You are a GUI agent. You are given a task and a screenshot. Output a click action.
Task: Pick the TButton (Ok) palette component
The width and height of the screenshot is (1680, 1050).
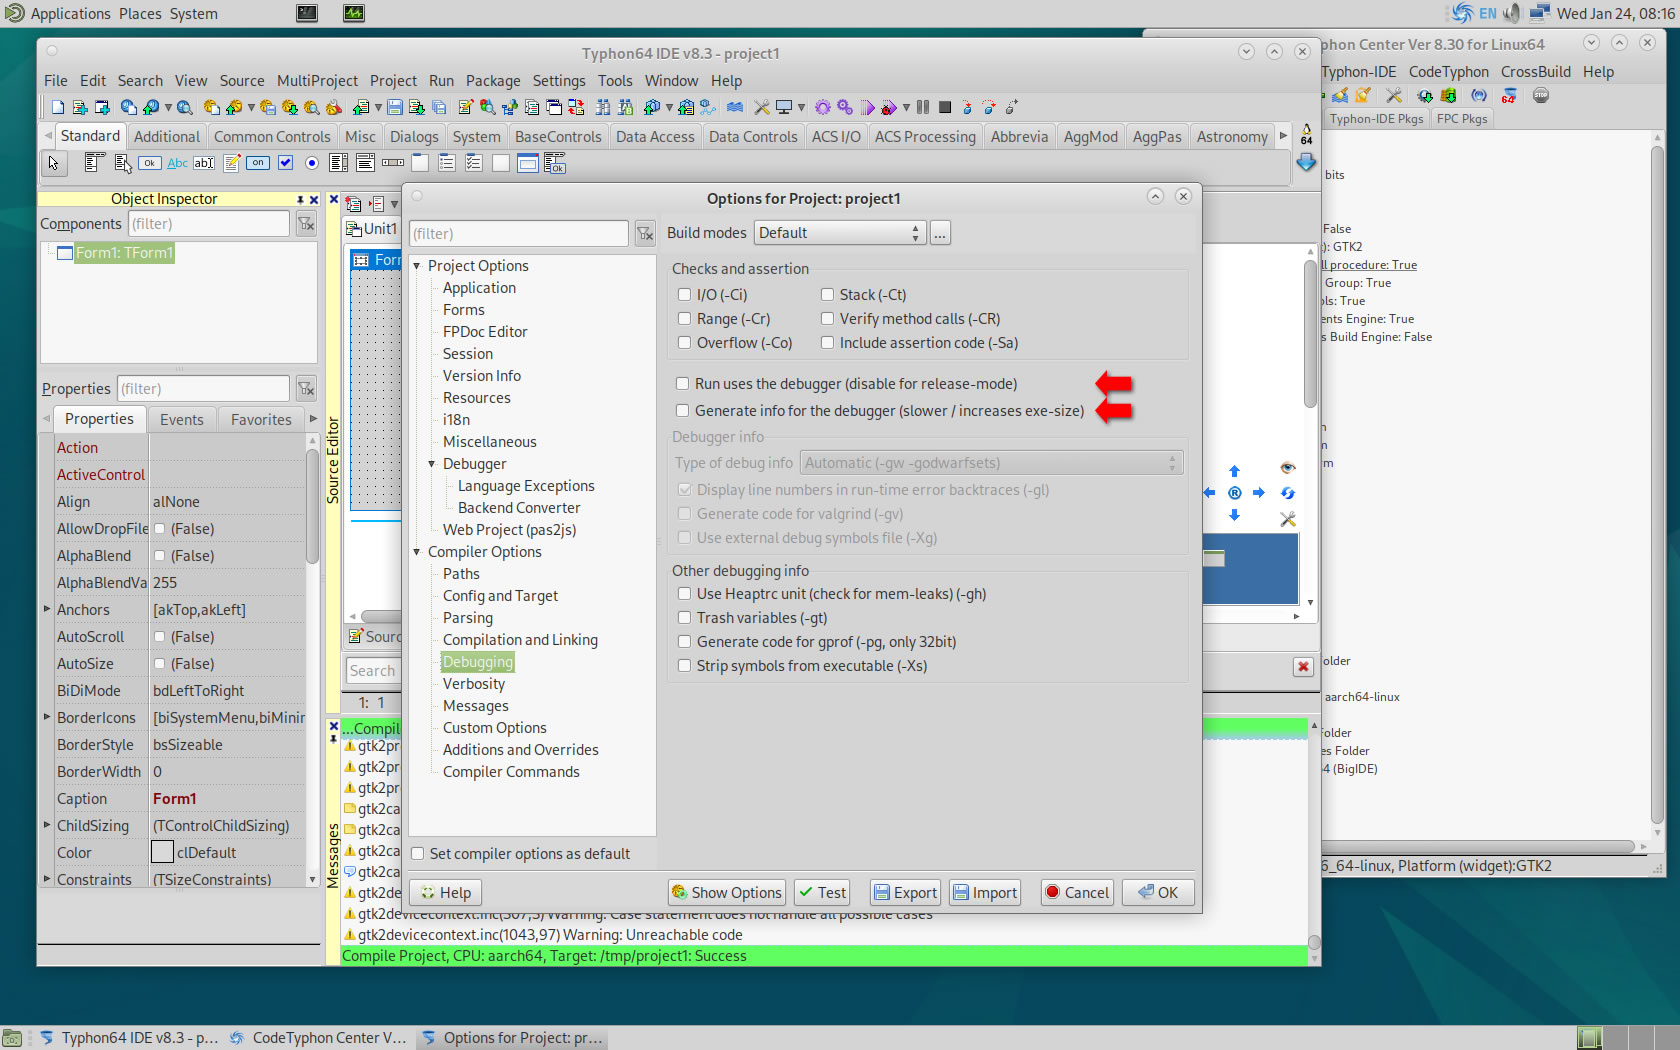150,163
